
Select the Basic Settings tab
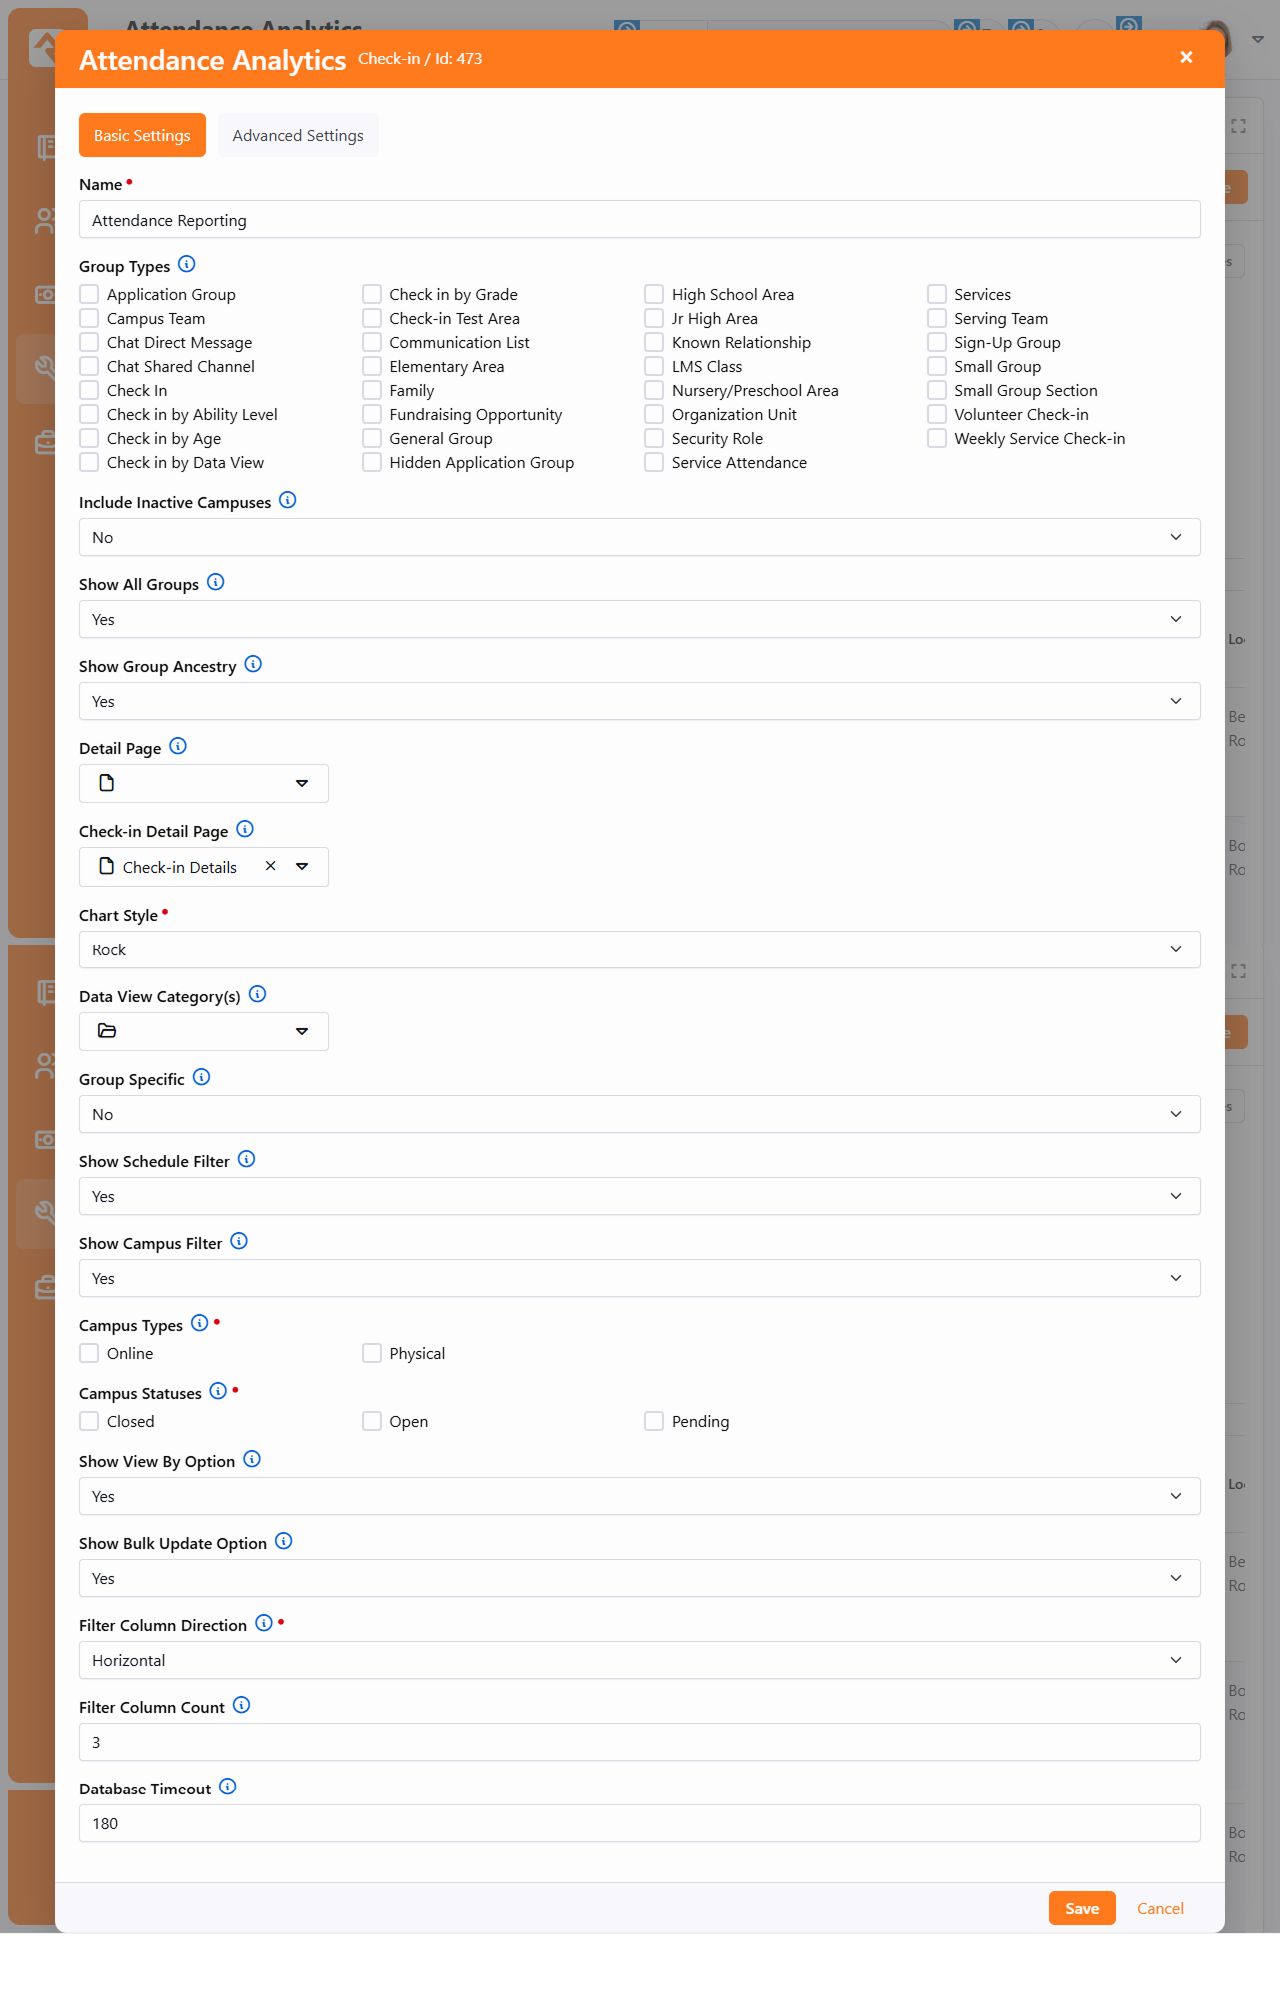tap(142, 136)
